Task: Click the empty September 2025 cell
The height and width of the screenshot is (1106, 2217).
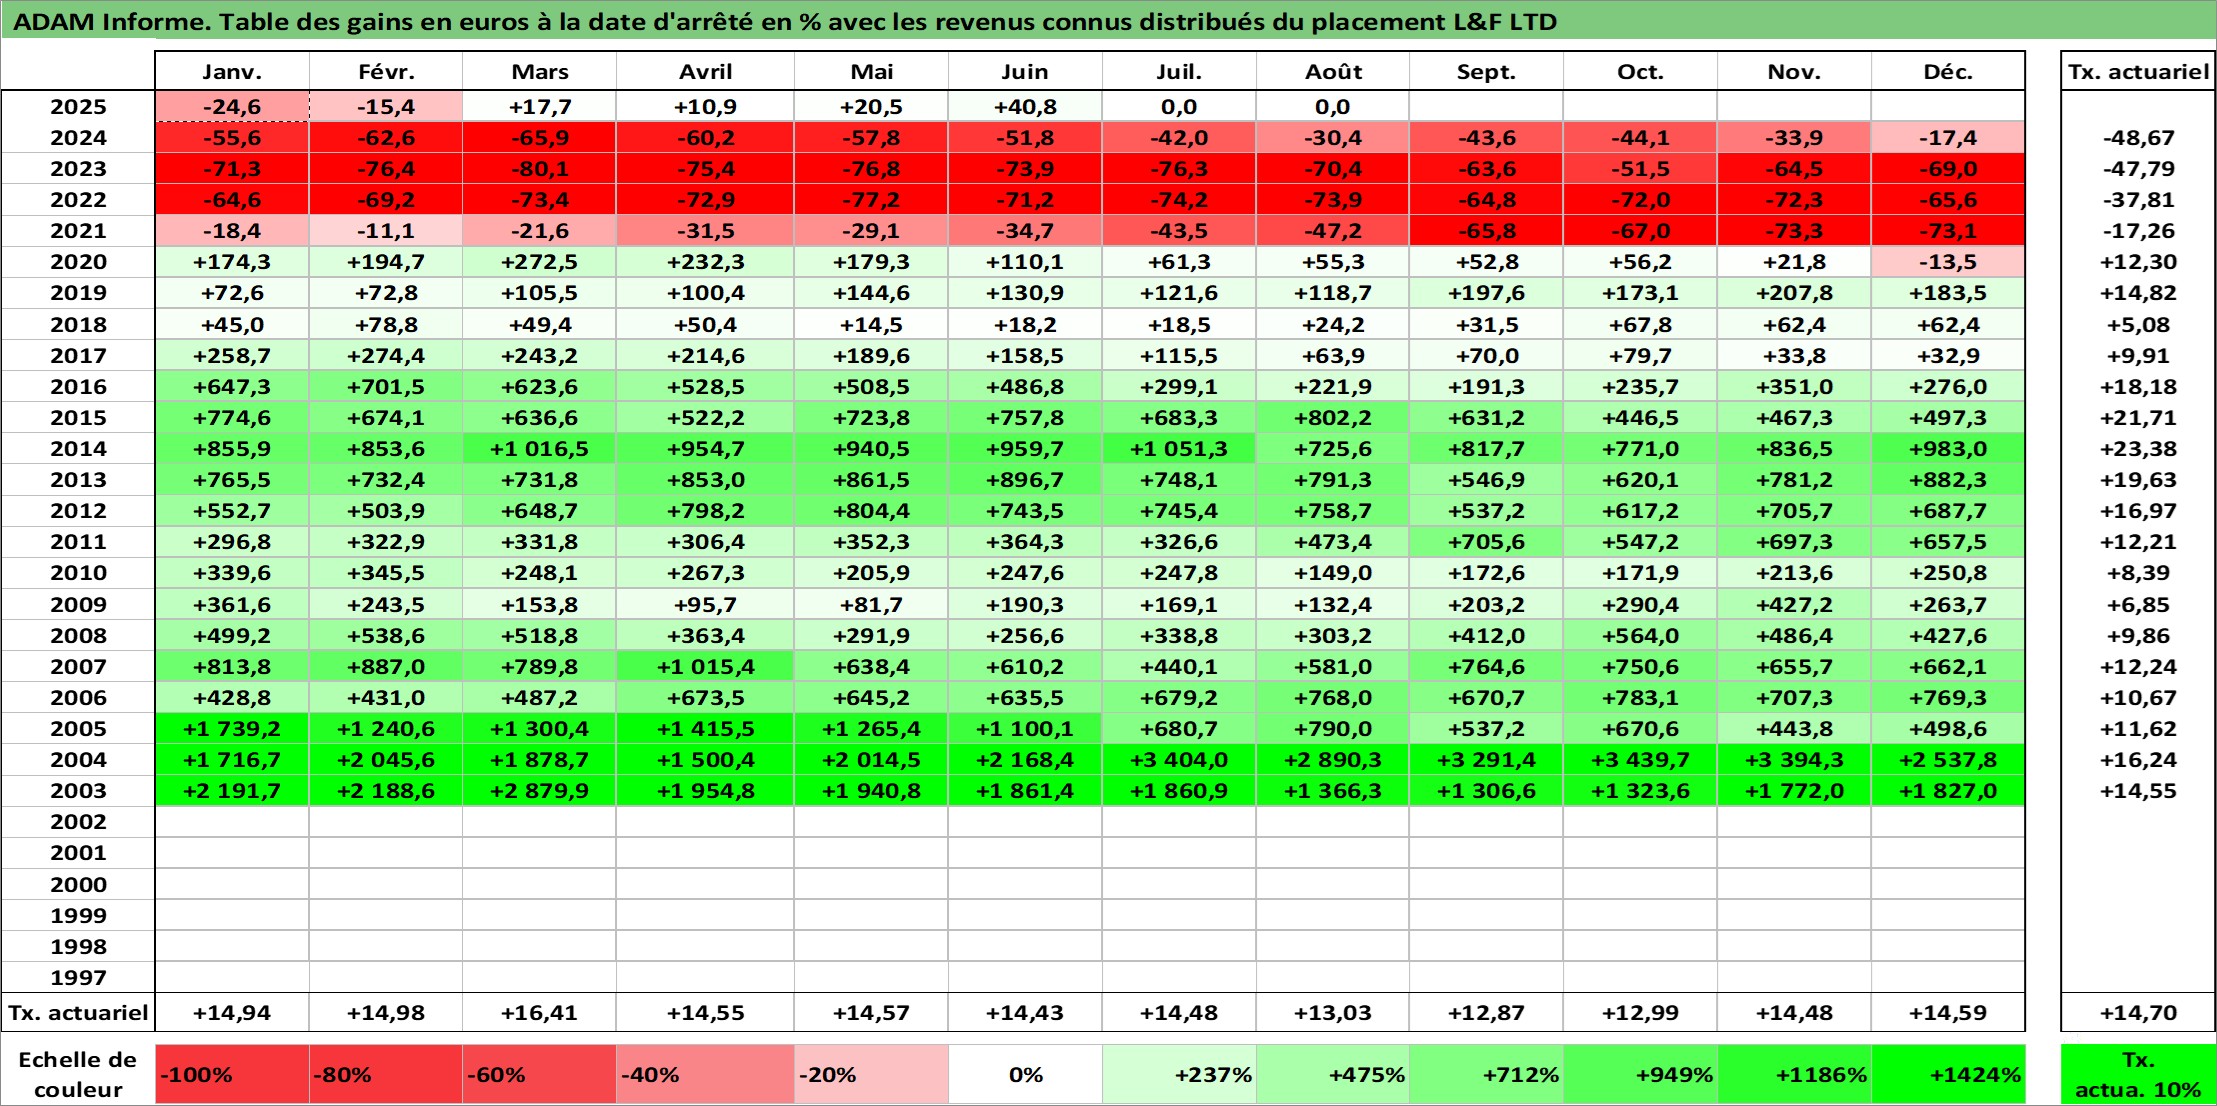Action: [1486, 107]
